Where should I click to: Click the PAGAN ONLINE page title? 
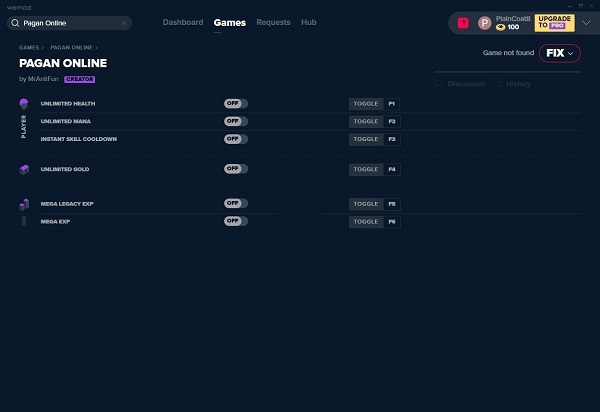coord(63,63)
